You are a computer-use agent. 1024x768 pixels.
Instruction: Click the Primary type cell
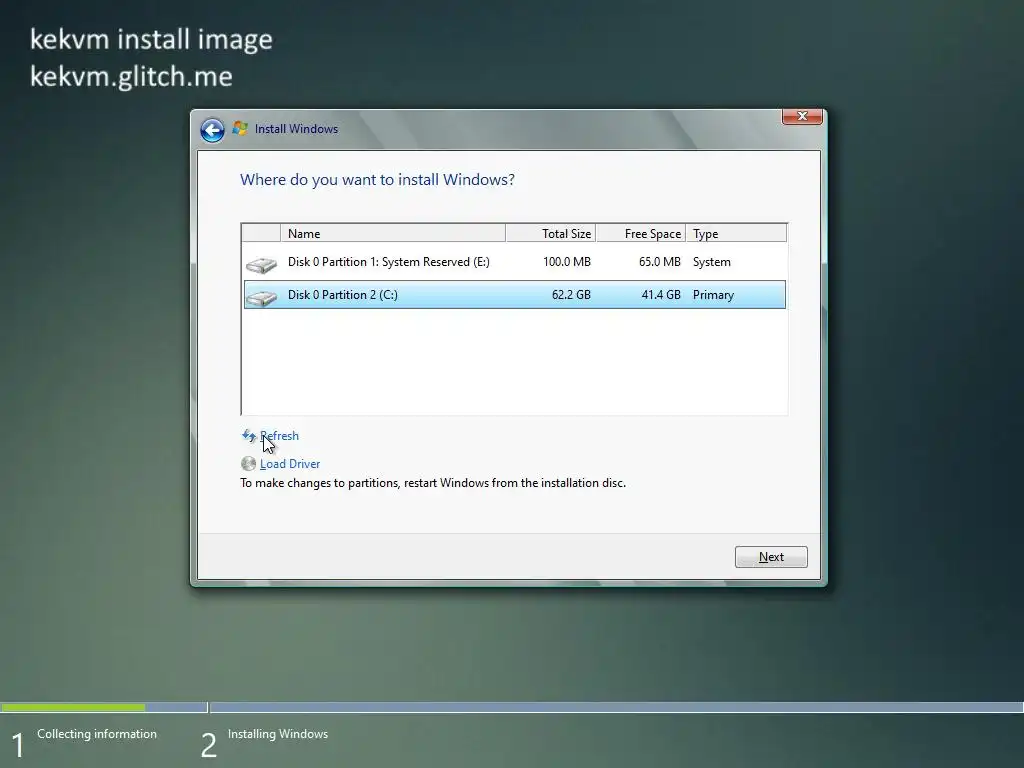point(713,295)
